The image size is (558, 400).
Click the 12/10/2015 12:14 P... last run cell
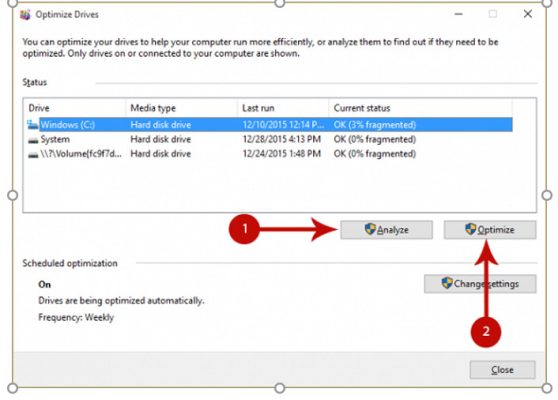coord(283,125)
